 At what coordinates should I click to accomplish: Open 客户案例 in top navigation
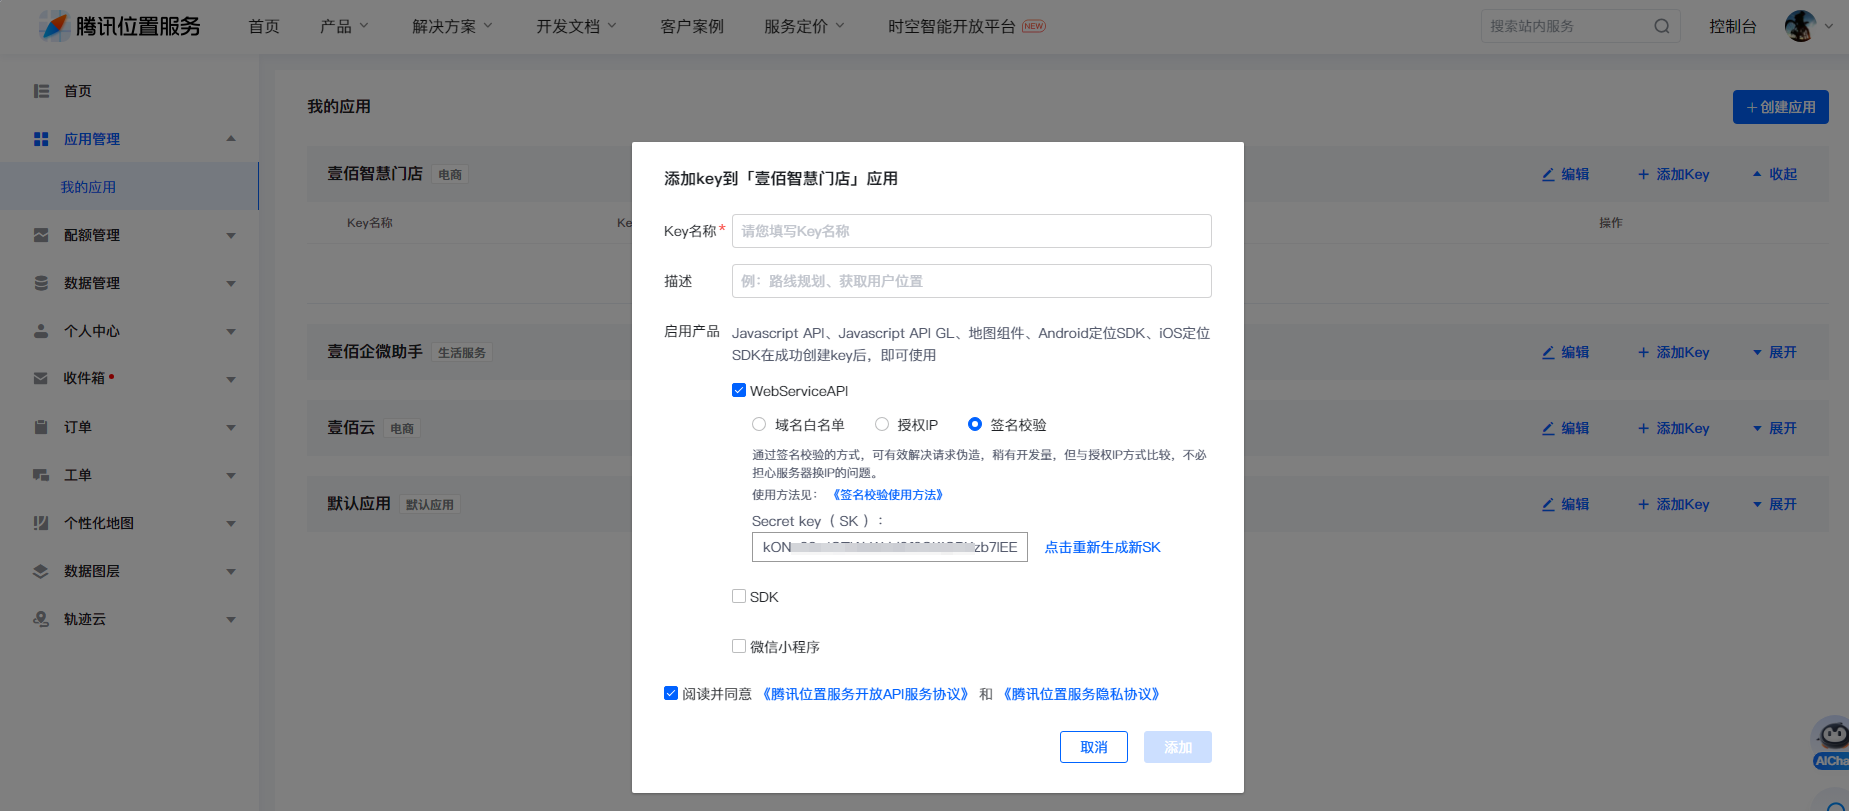pyautogui.click(x=692, y=26)
